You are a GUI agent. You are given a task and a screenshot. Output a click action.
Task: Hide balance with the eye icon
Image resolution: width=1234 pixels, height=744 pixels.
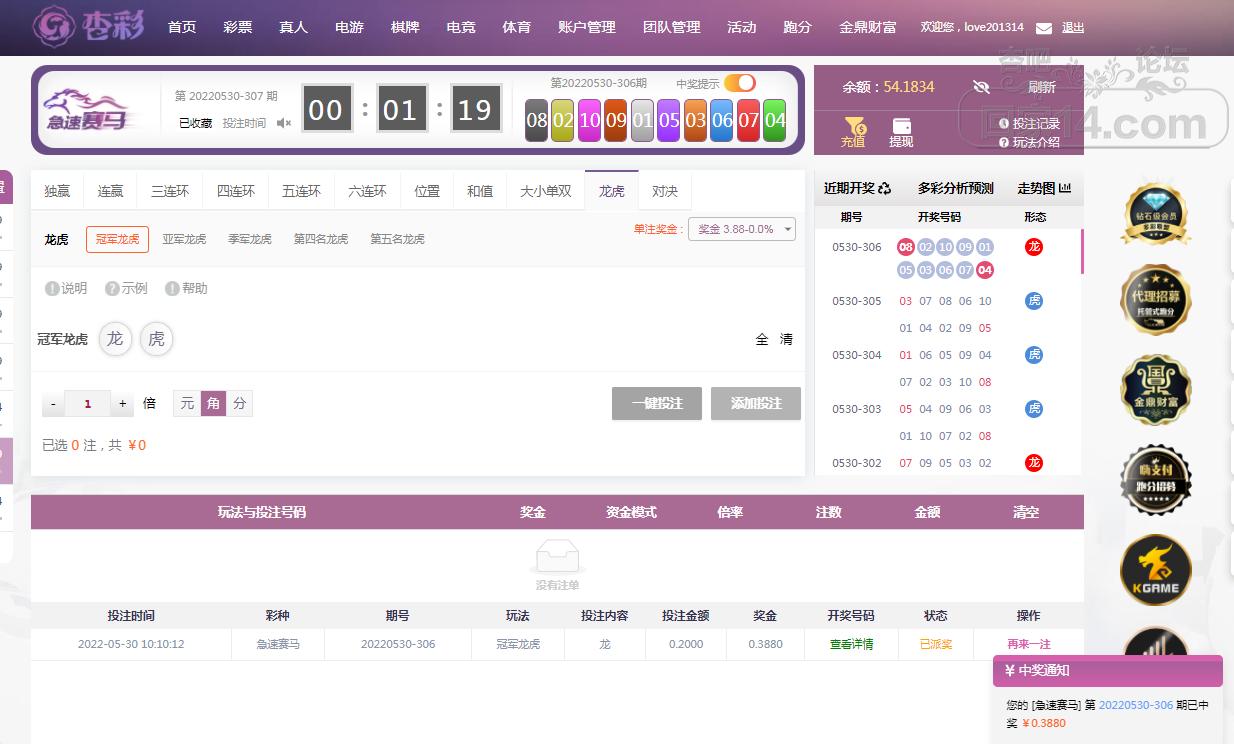click(x=981, y=87)
